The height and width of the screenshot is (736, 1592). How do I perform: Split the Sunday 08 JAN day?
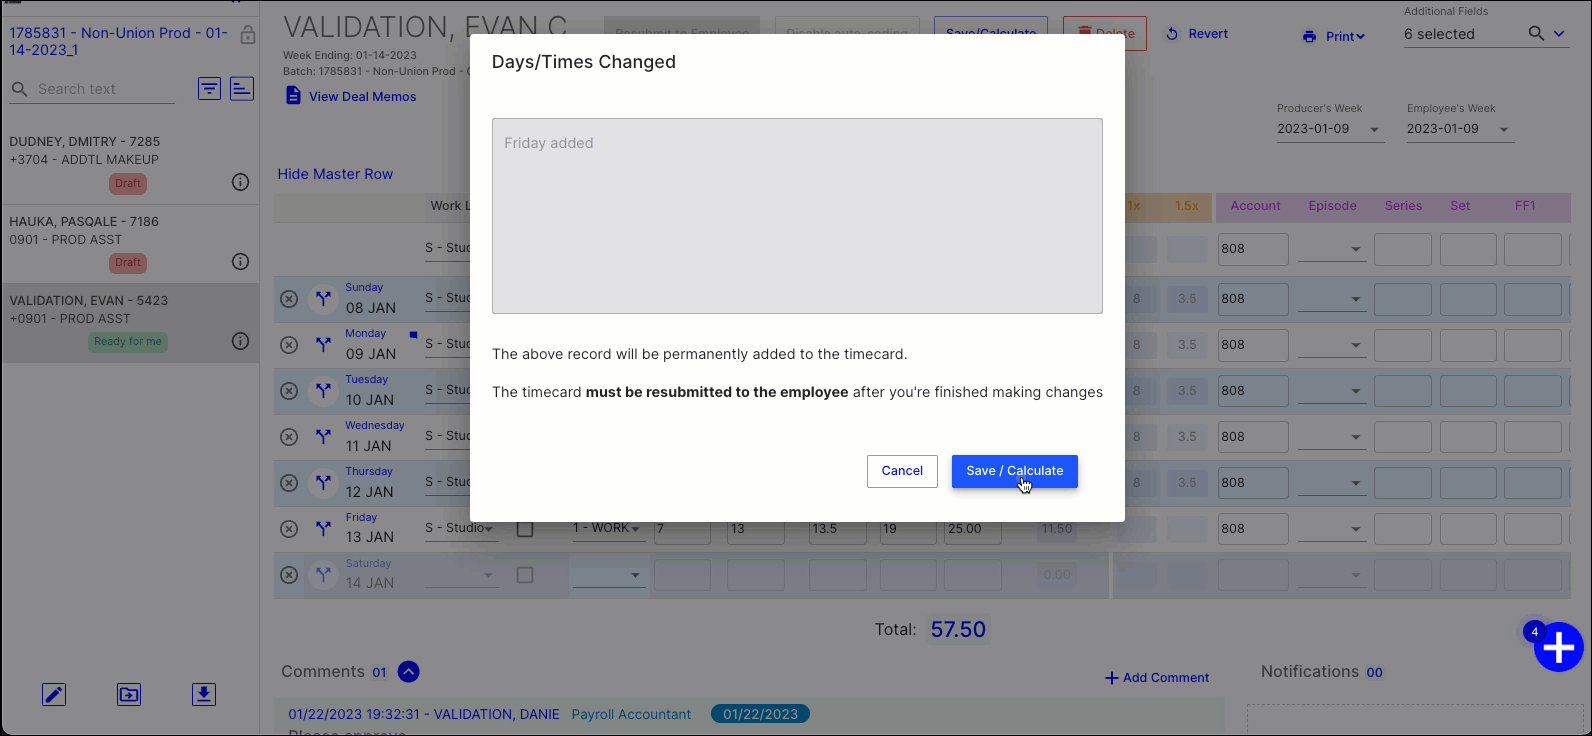pos(323,299)
